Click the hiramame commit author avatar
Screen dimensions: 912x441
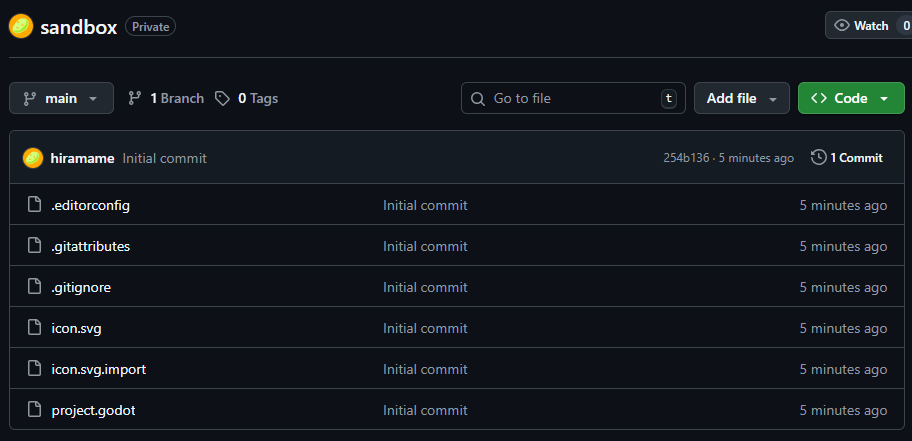34,158
